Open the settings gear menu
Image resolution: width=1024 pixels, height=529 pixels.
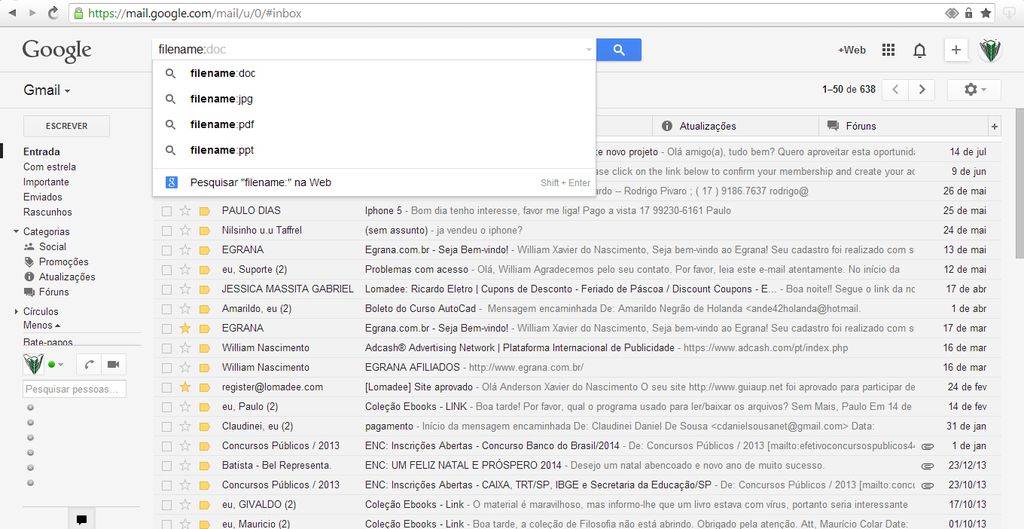tap(974, 89)
